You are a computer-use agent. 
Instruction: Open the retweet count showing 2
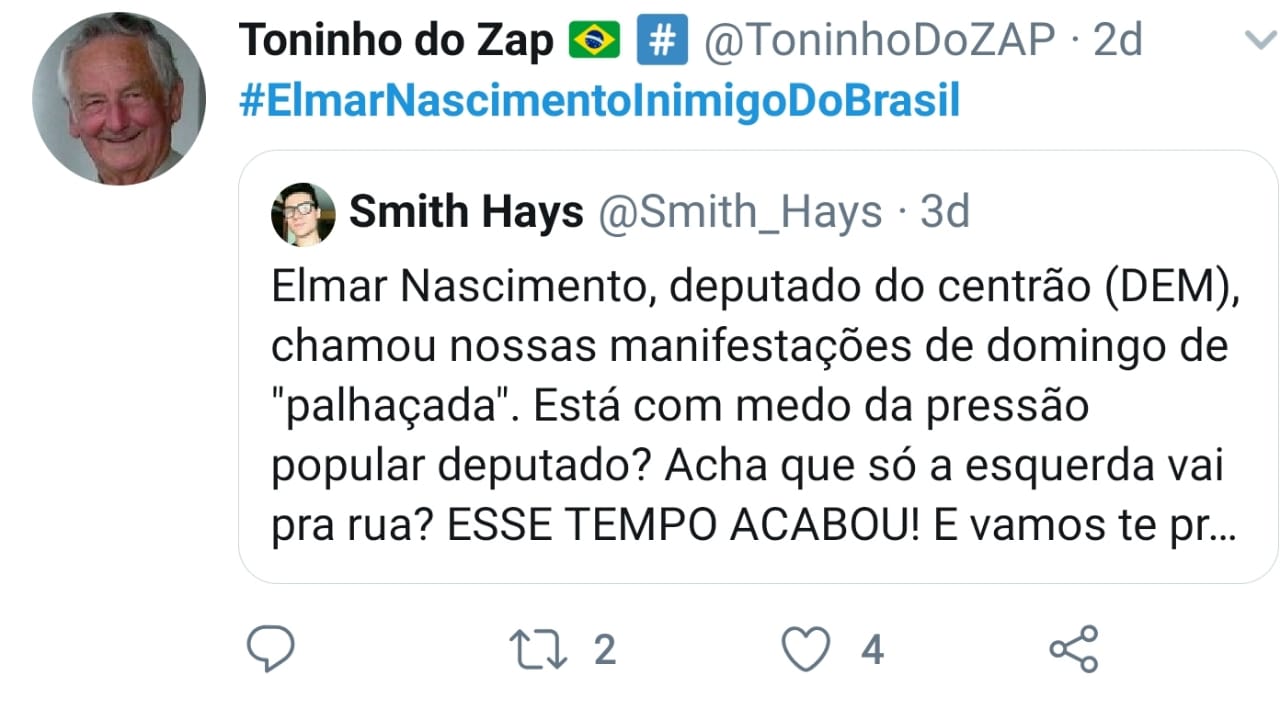coord(604,650)
